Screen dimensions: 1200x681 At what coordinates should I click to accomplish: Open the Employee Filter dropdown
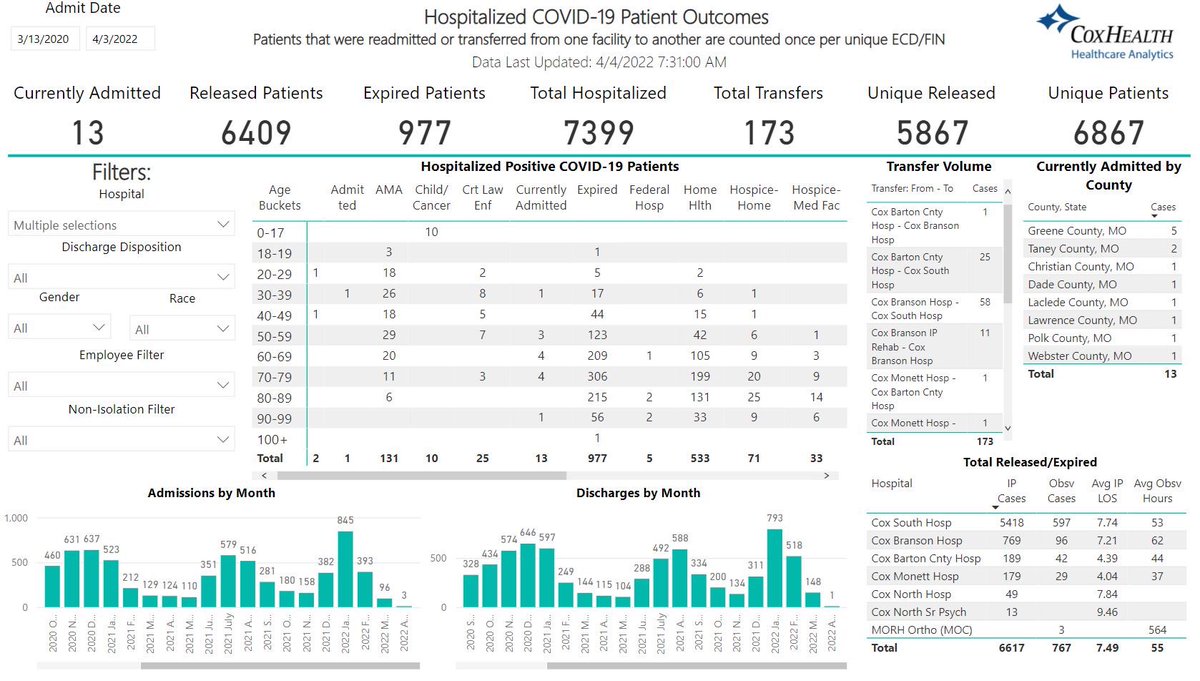point(122,385)
